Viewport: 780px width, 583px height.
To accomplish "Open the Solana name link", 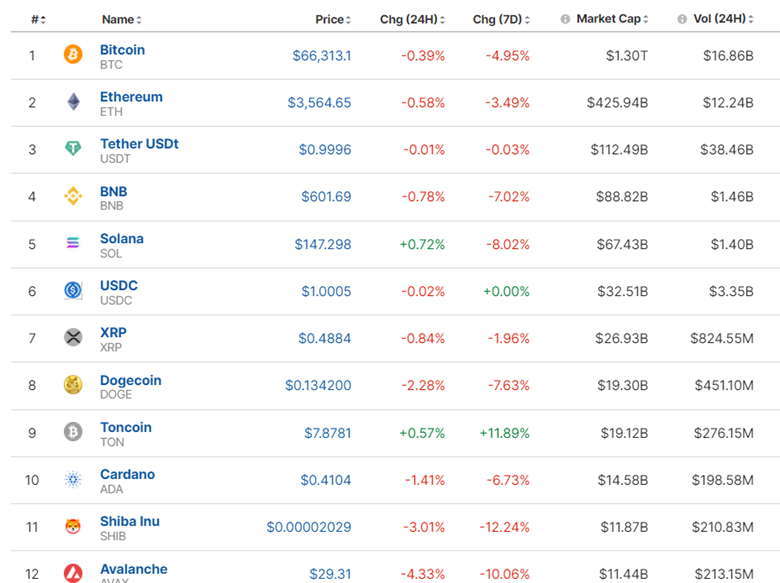I will click(122, 239).
